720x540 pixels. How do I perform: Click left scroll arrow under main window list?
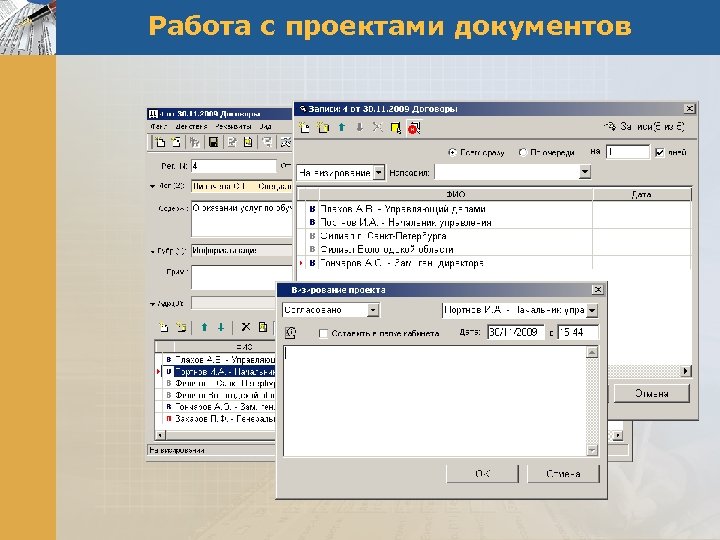tap(160, 435)
